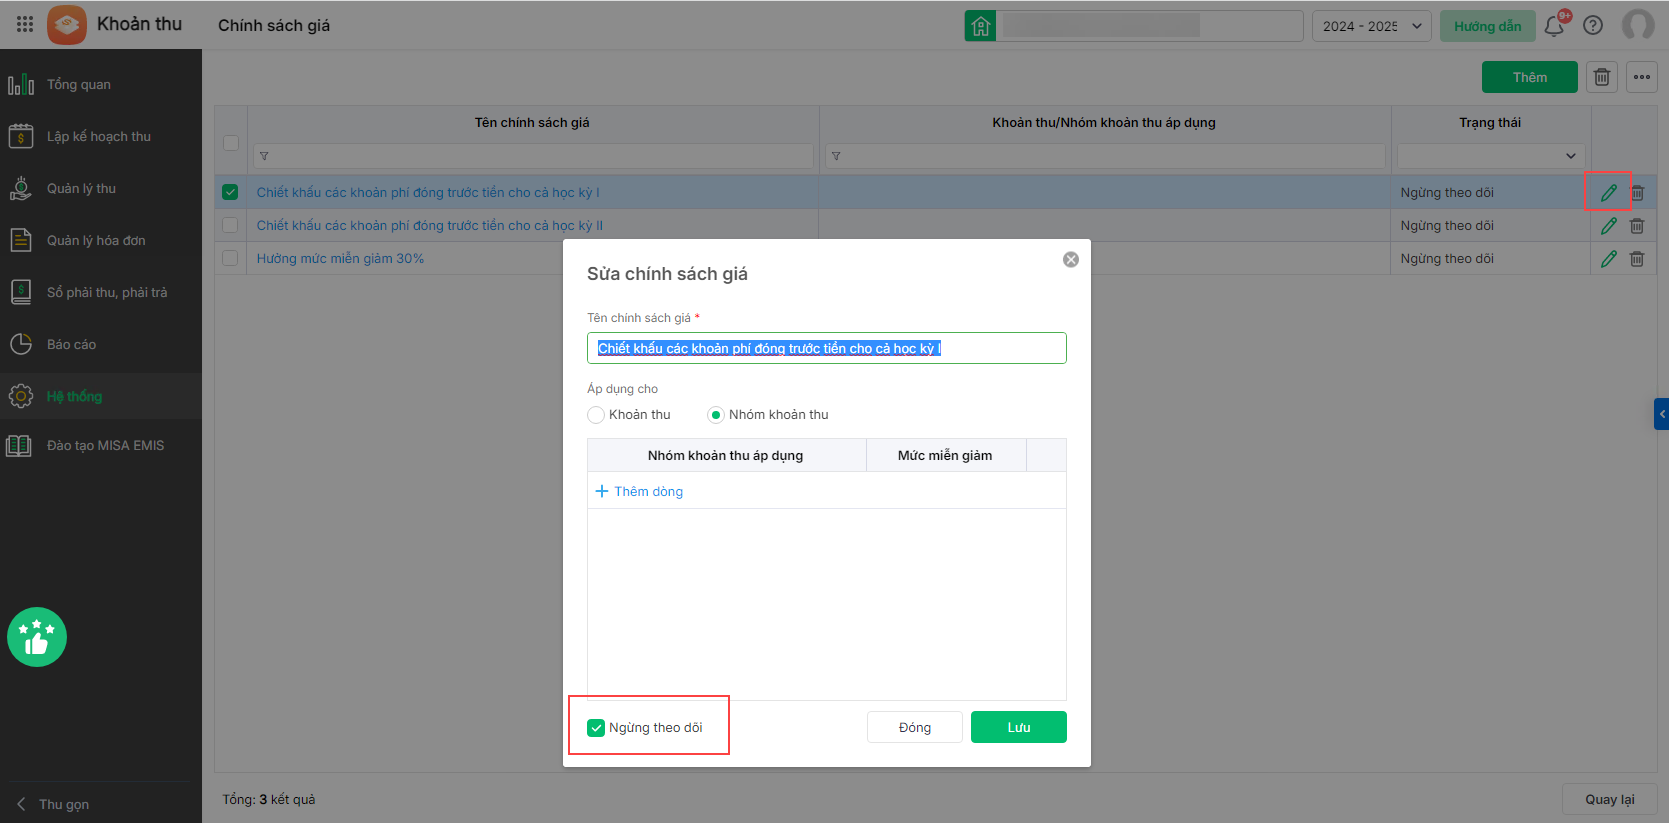Viewport: 1669px width, 823px height.
Task: Click the Lưu button
Action: [x=1018, y=728]
